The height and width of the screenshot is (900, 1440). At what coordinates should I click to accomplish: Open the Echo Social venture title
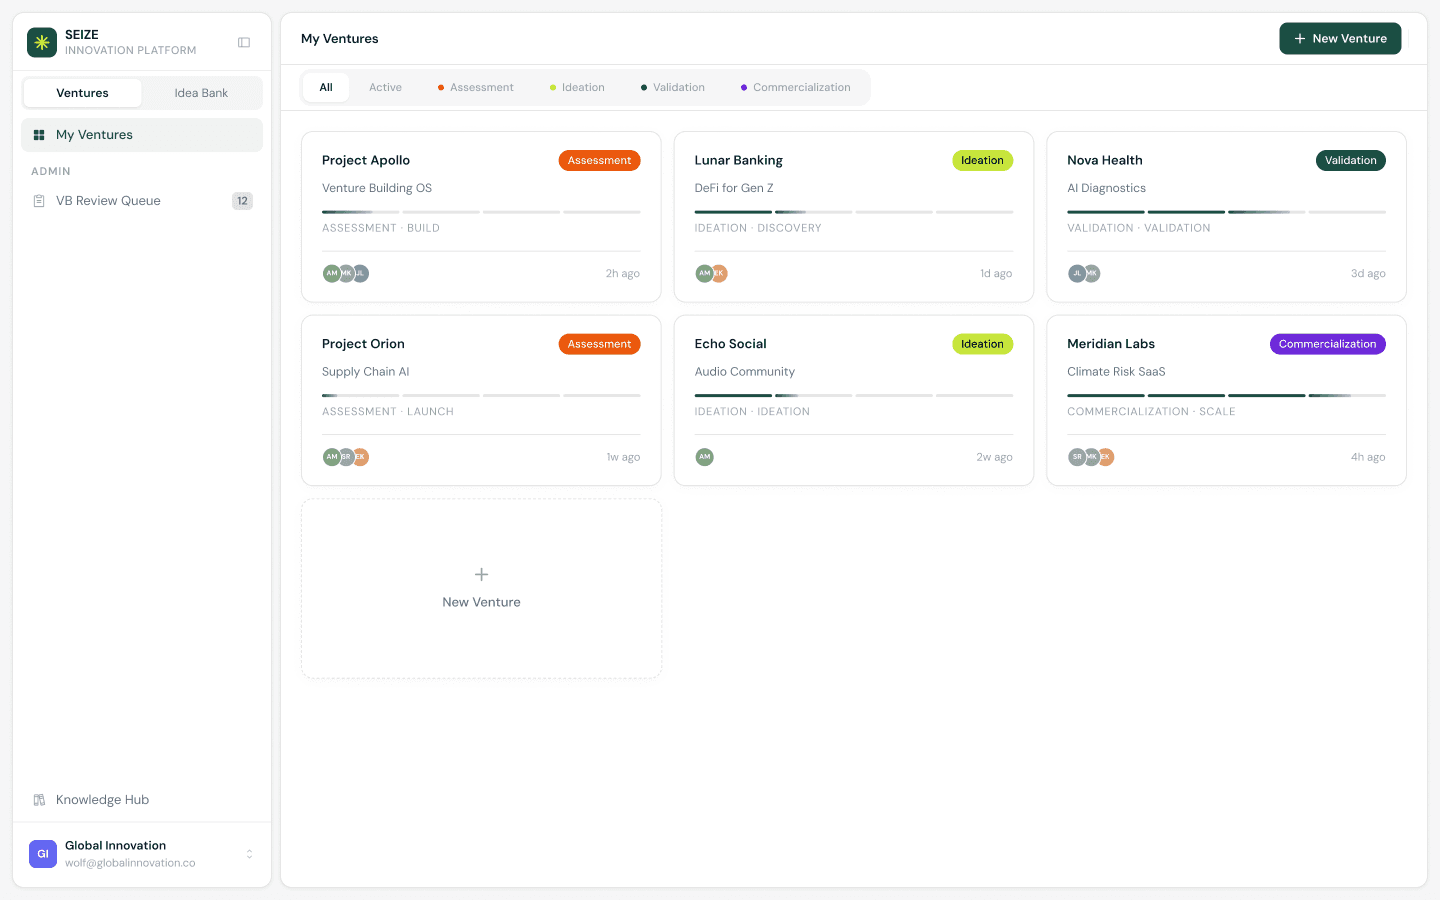(x=731, y=344)
